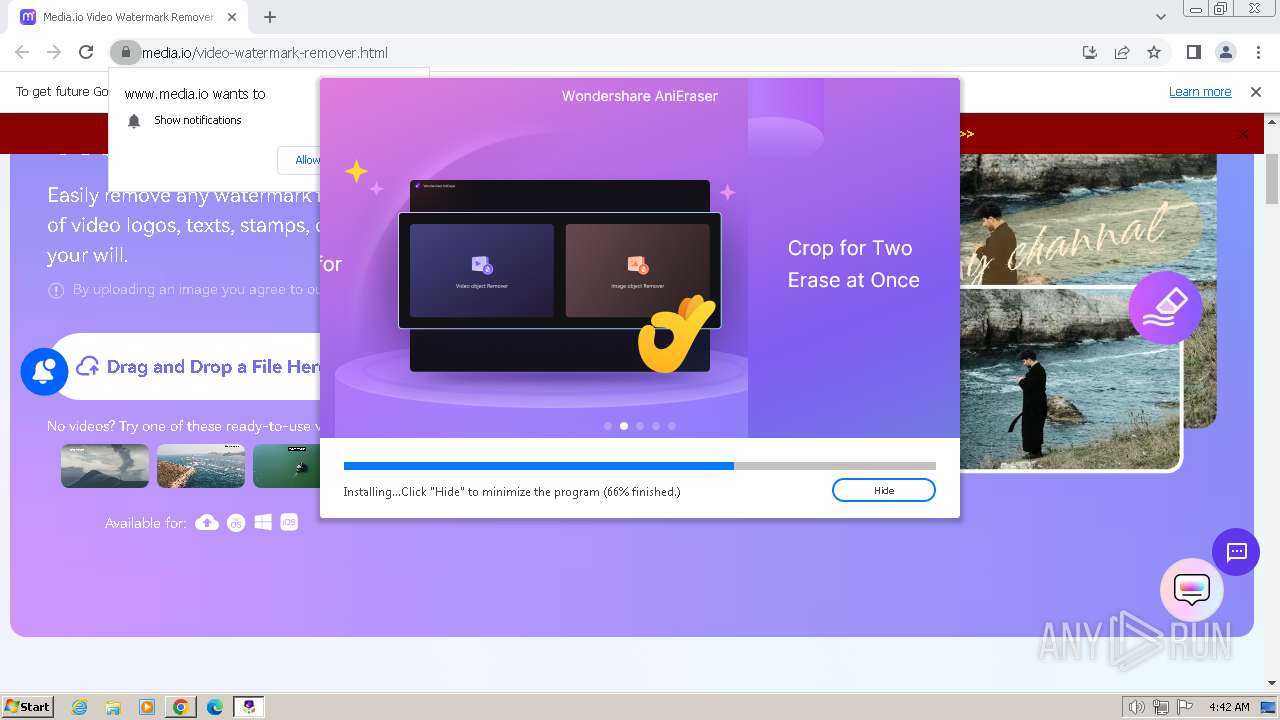The image size is (1280, 720).
Task: Select the third carousel dot in the installer
Action: coord(640,426)
